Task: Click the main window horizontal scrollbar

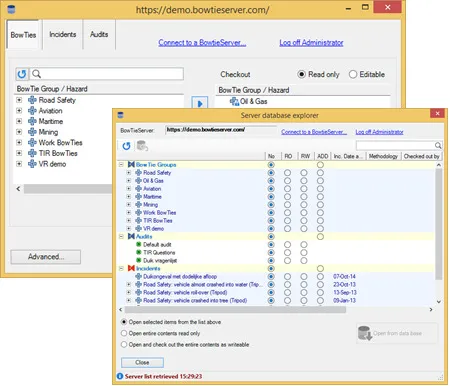Action: click(68, 189)
